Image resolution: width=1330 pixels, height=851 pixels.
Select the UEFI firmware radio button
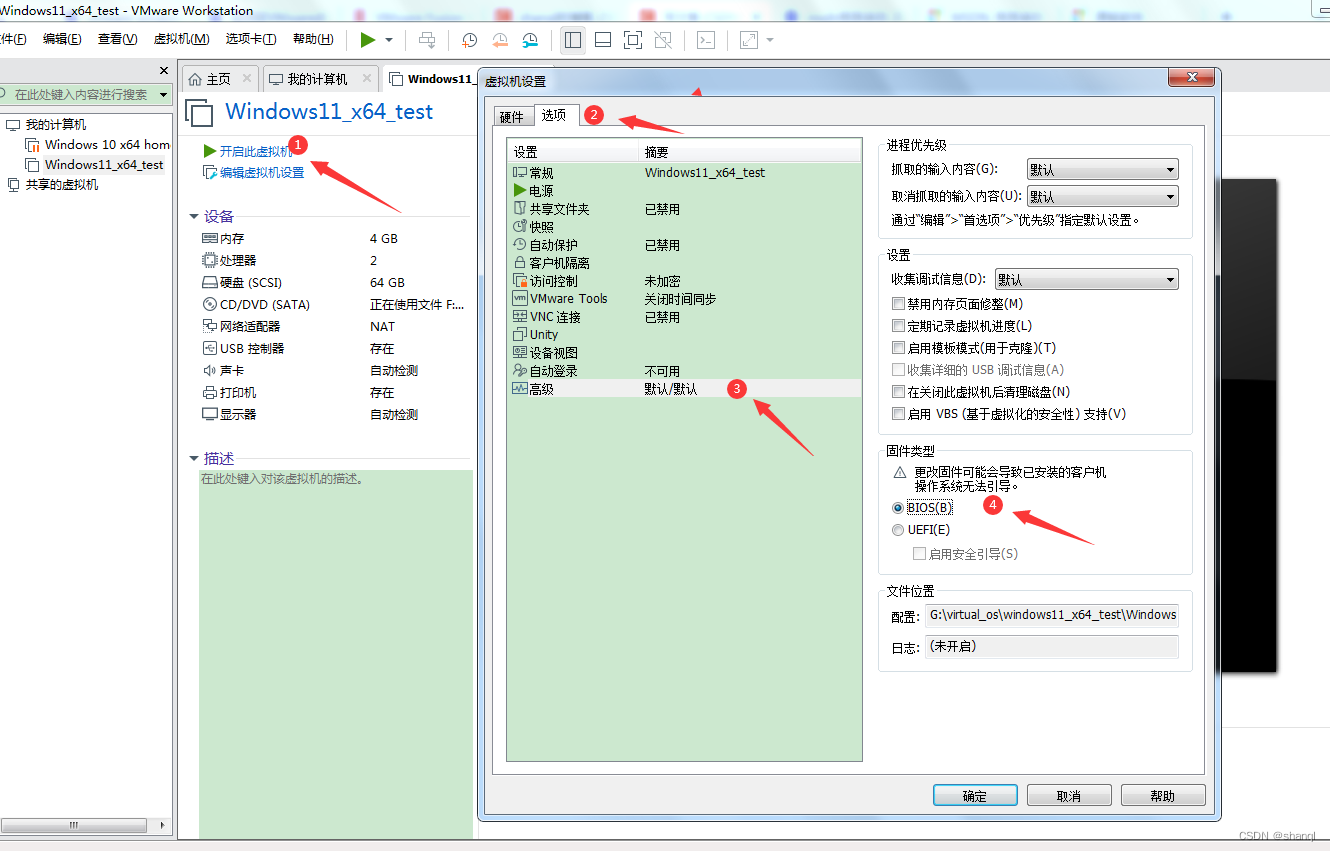click(897, 530)
